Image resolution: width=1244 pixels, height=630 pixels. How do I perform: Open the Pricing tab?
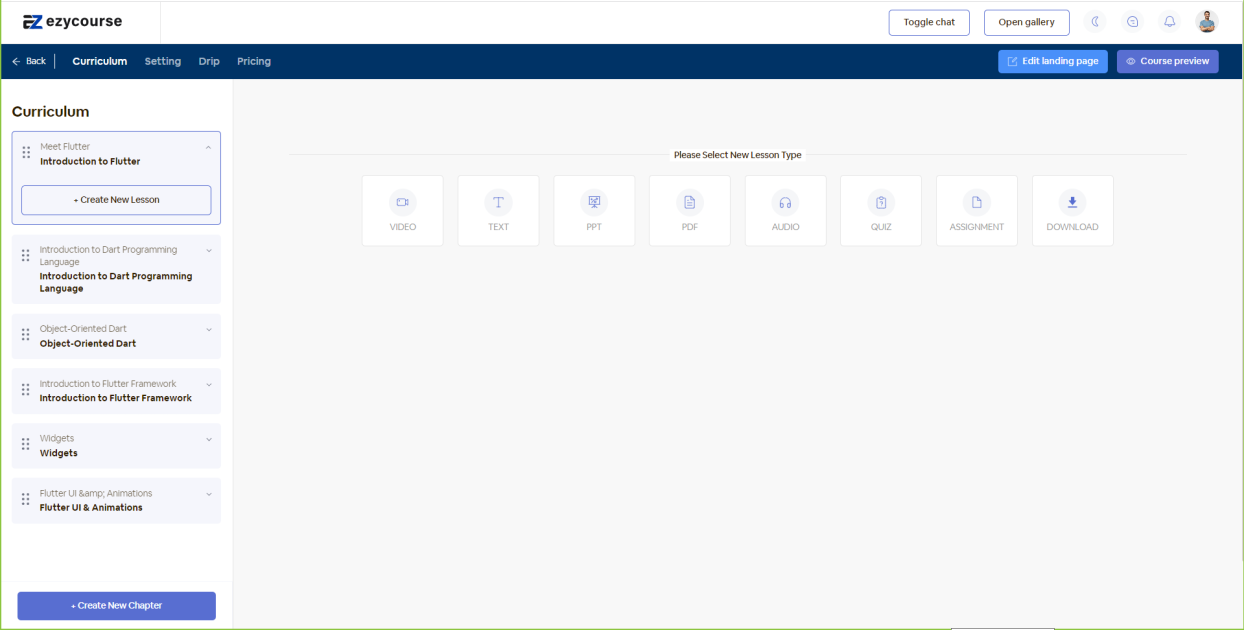coord(254,61)
